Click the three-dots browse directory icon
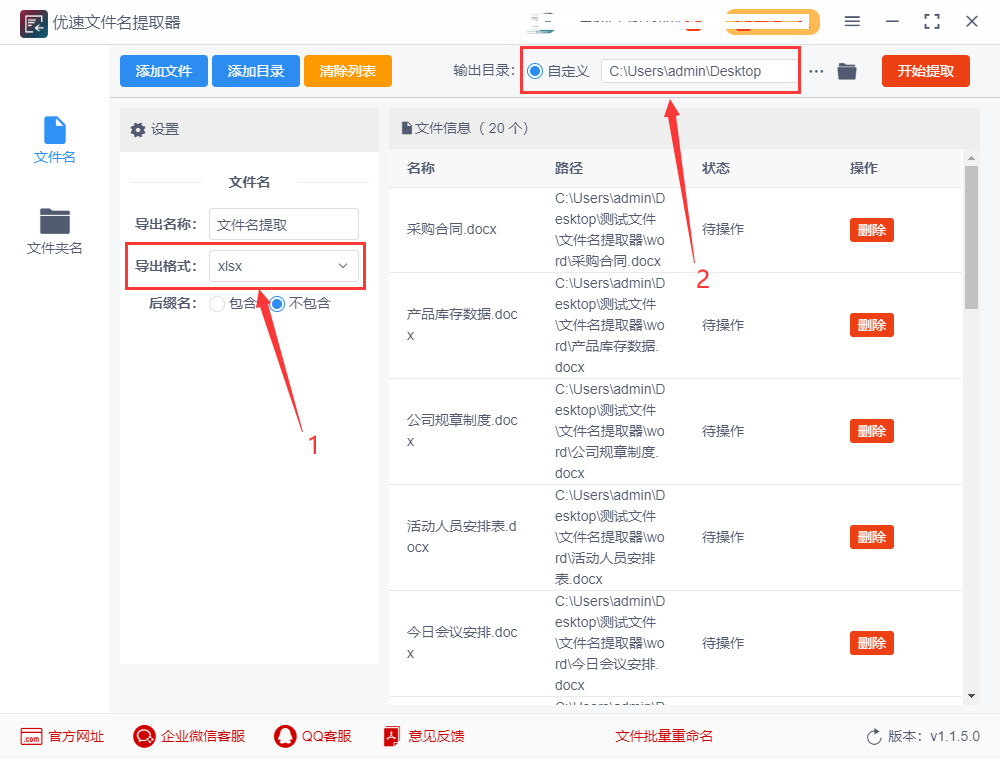Viewport: 1000px width, 760px height. [816, 71]
